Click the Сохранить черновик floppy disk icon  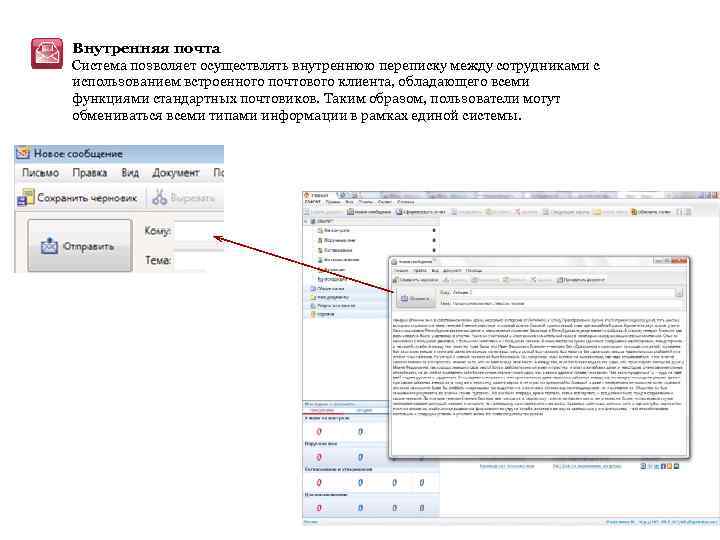tap(26, 197)
